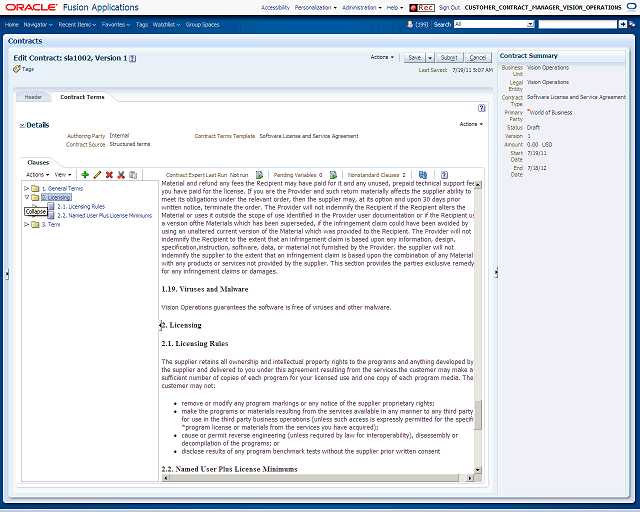This screenshot has width=640, height=512.
Task: Add a new clause with the green plus
Action: click(85, 175)
